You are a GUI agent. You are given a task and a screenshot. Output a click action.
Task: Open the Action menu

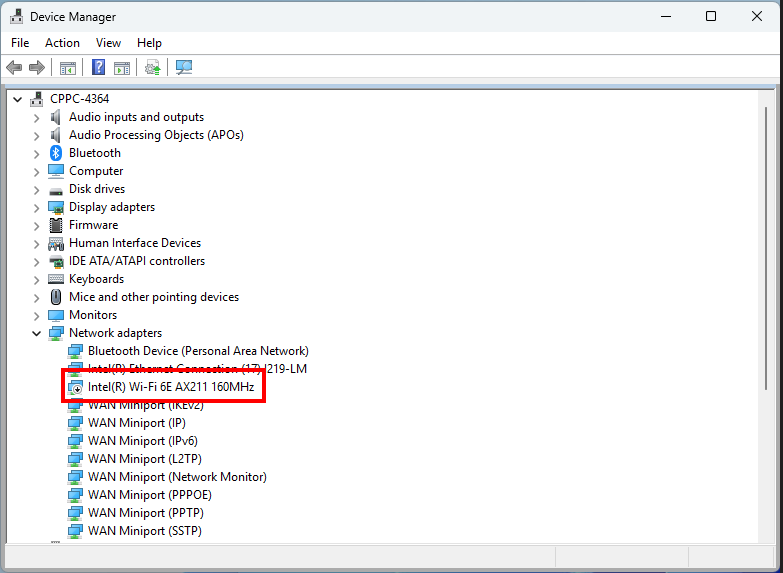(x=62, y=43)
